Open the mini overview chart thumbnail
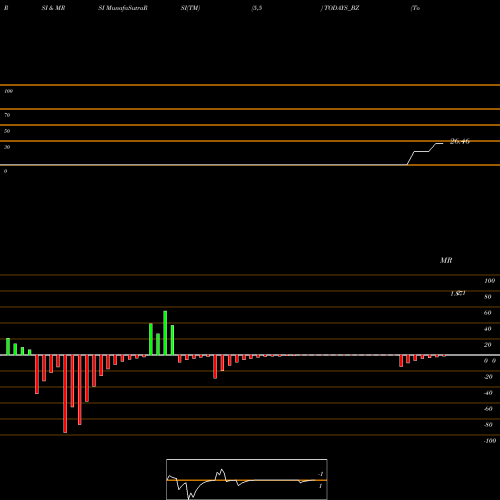Screen dimensions: 500x500 point(247,479)
